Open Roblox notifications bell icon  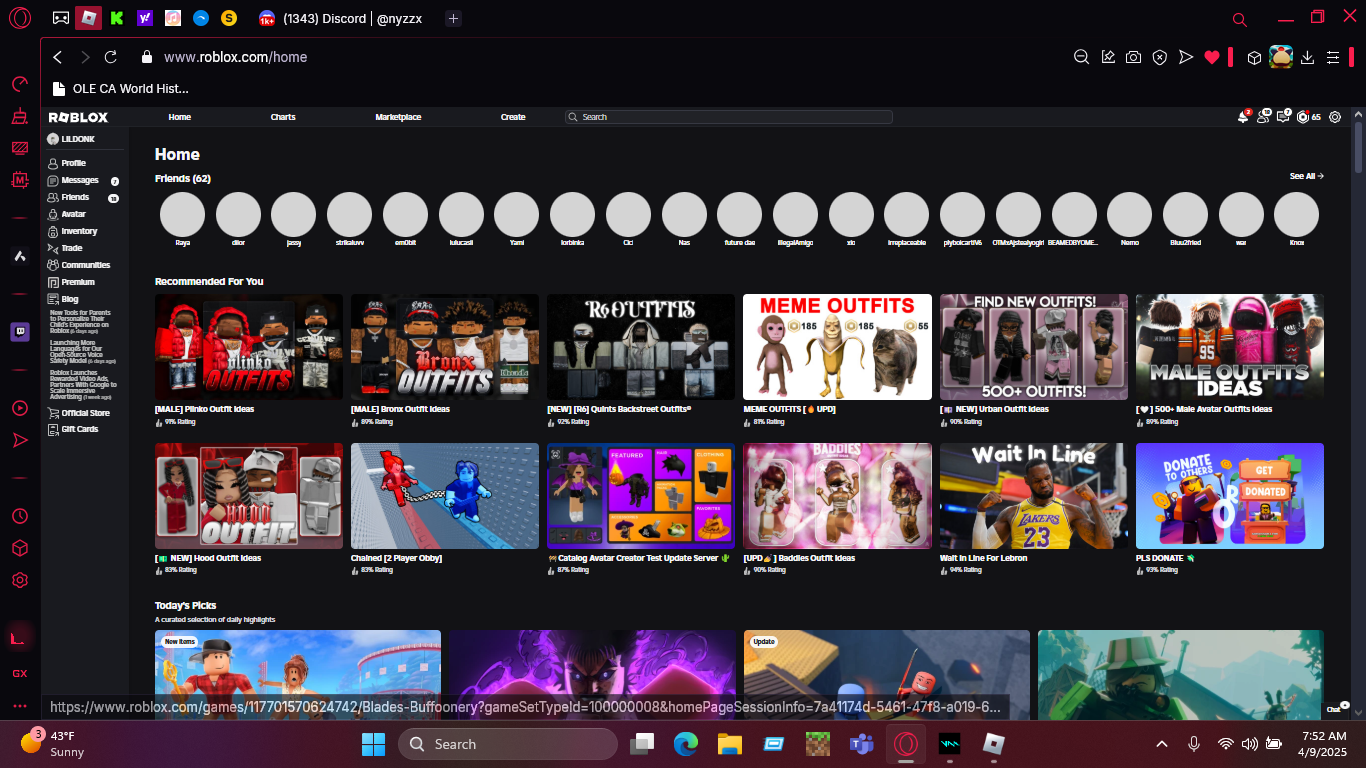(x=1243, y=117)
